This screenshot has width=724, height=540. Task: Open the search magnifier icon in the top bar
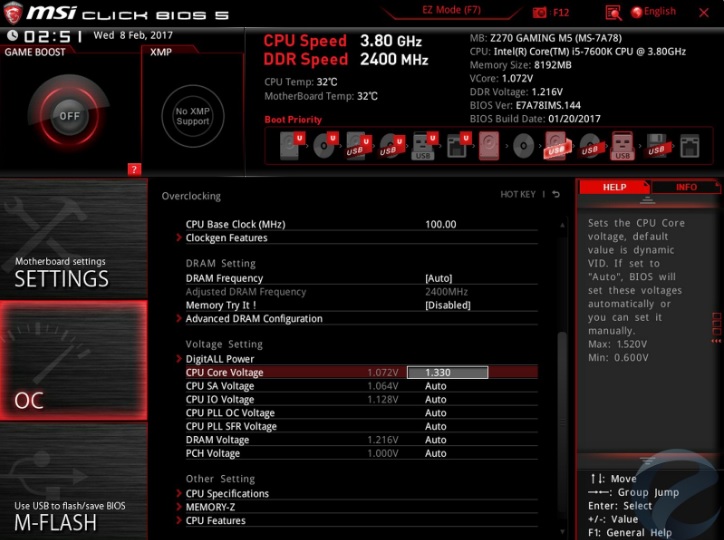[x=613, y=13]
